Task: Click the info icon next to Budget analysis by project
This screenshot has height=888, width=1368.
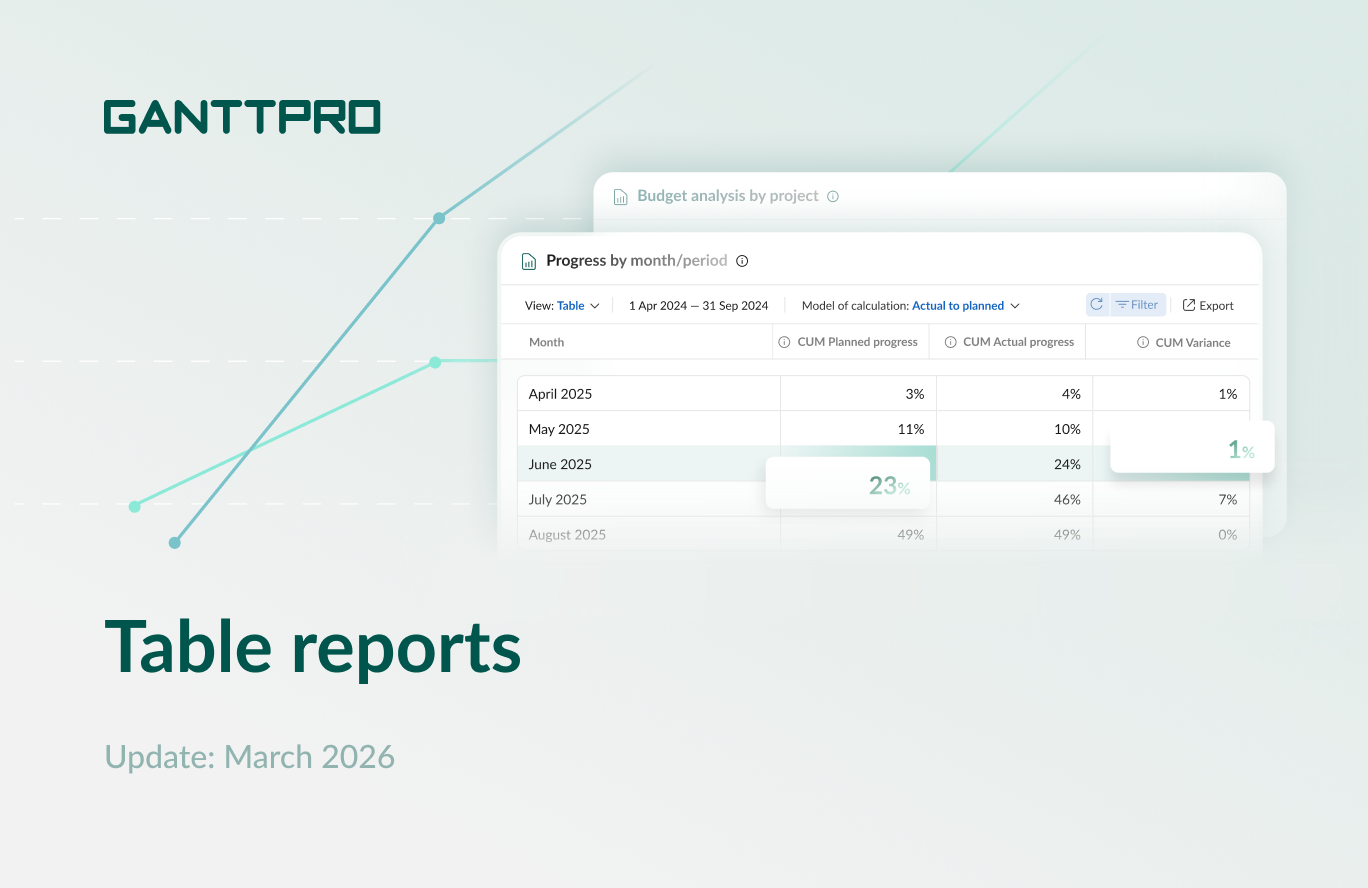Action: (832, 195)
